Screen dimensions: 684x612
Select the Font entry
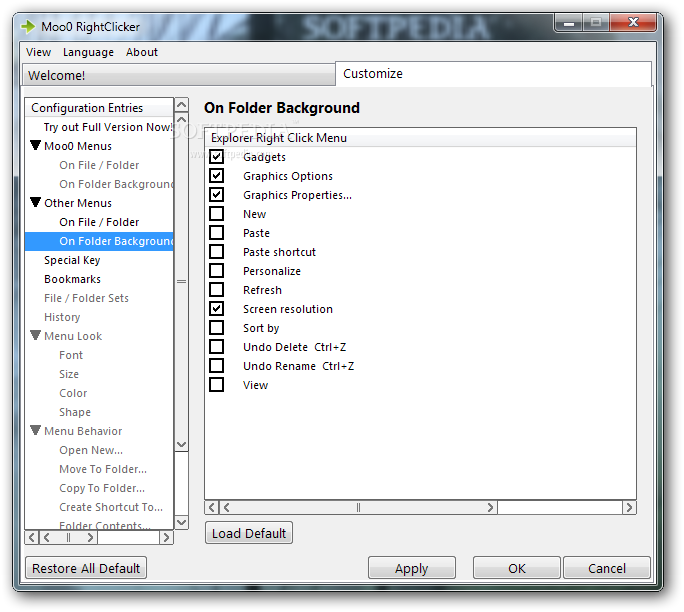point(71,355)
